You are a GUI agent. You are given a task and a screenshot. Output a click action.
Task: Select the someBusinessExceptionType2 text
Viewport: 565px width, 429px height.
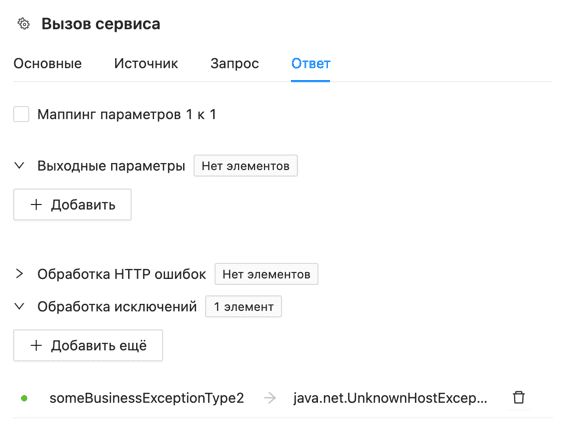147,398
